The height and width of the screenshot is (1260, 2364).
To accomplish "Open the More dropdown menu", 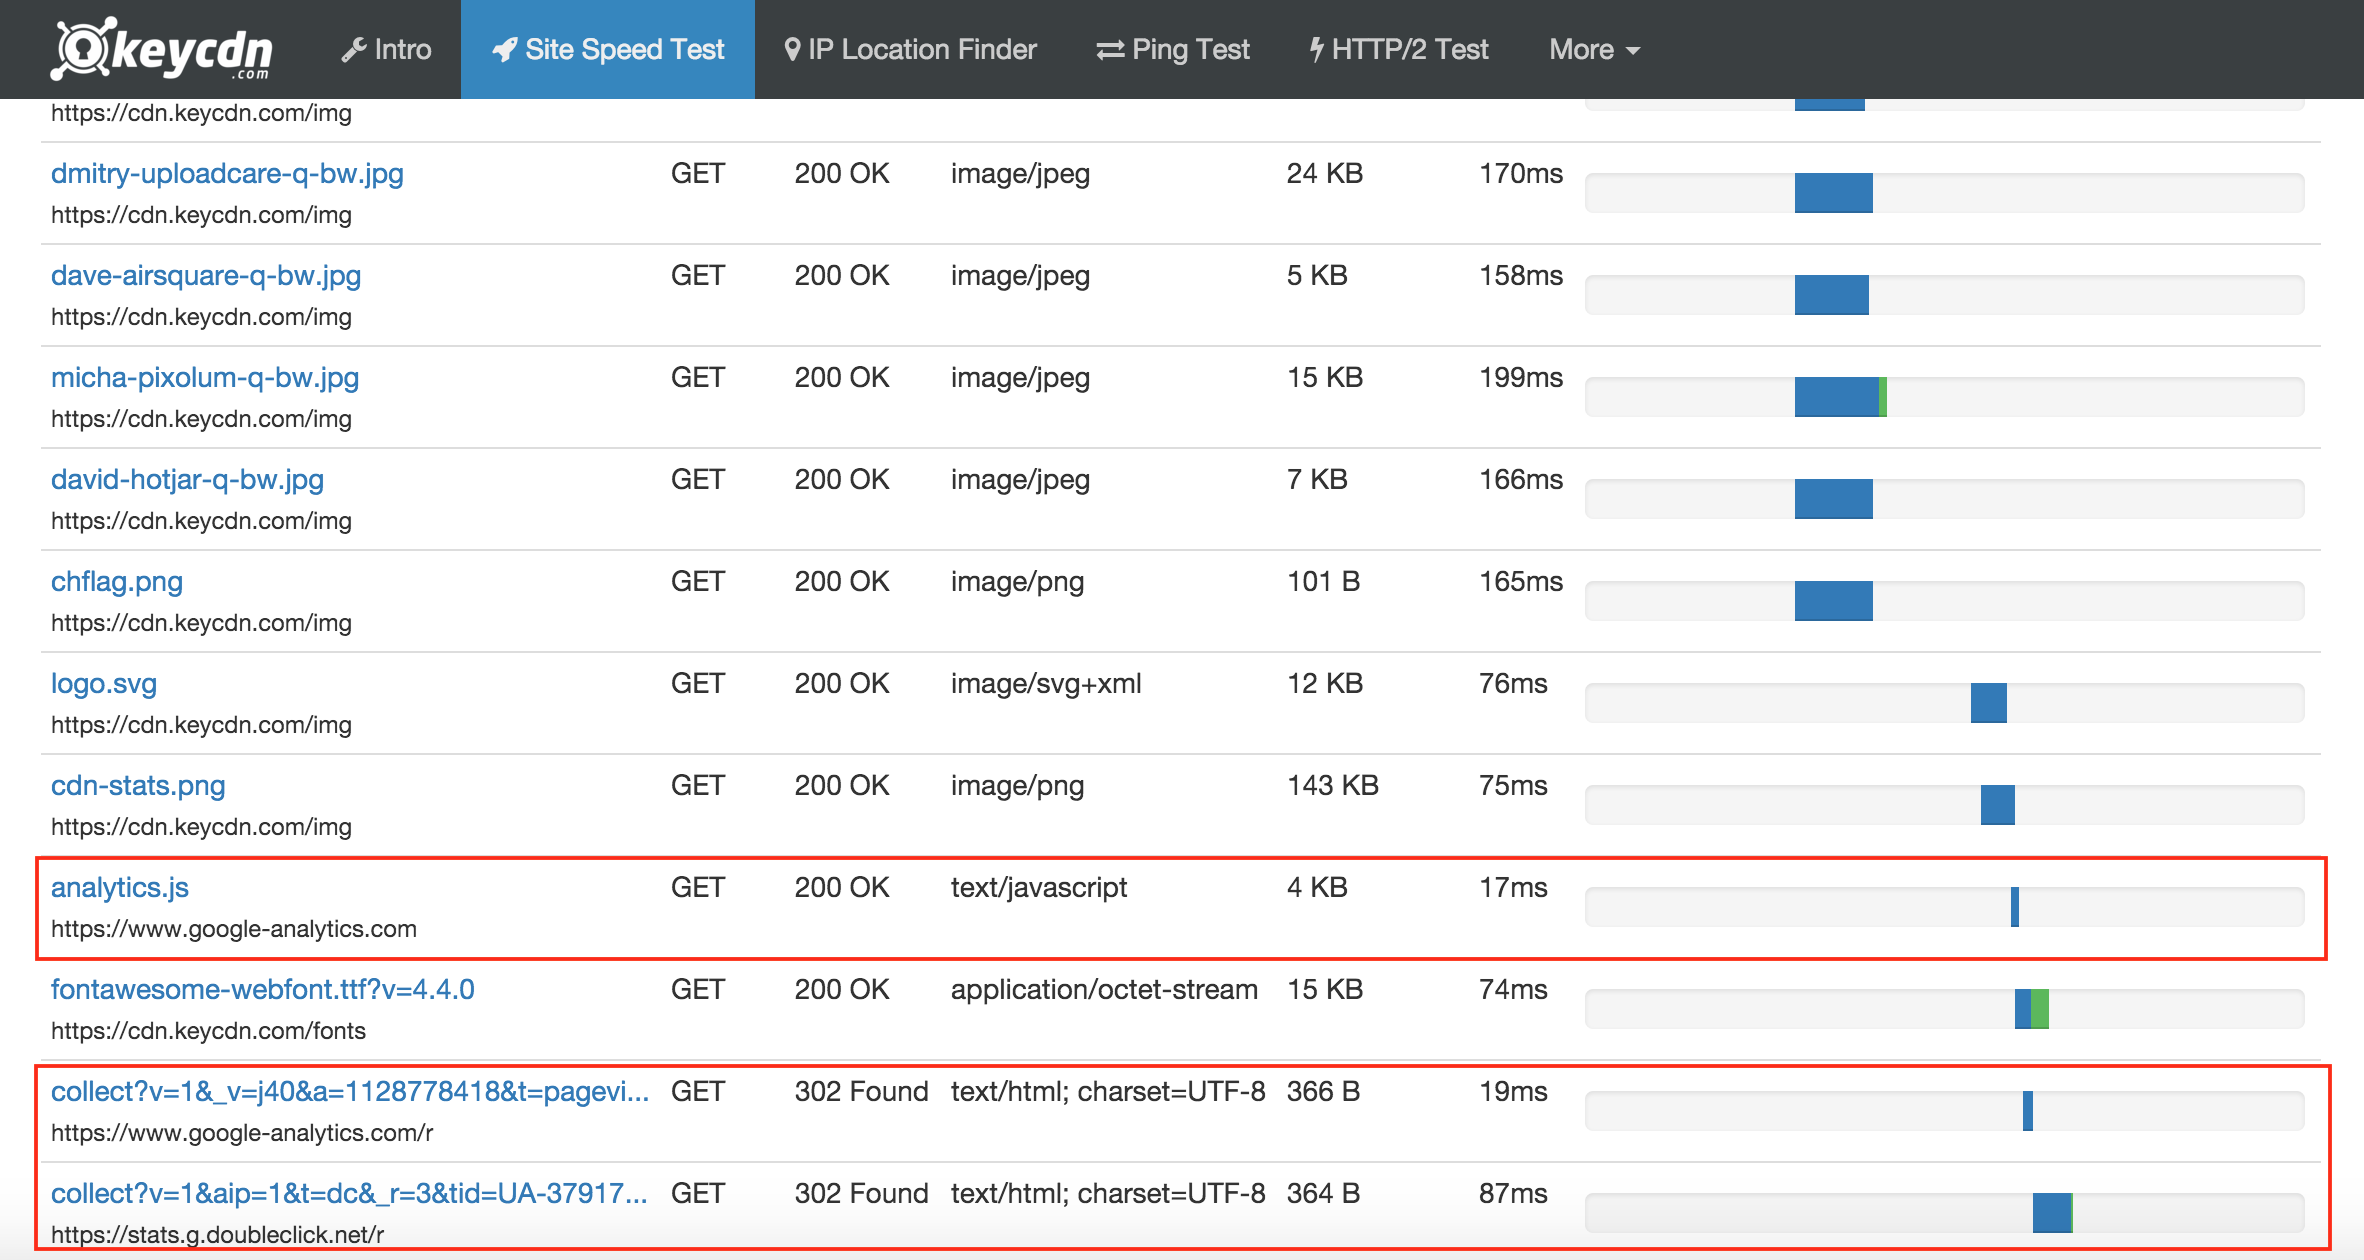I will click(x=1594, y=50).
